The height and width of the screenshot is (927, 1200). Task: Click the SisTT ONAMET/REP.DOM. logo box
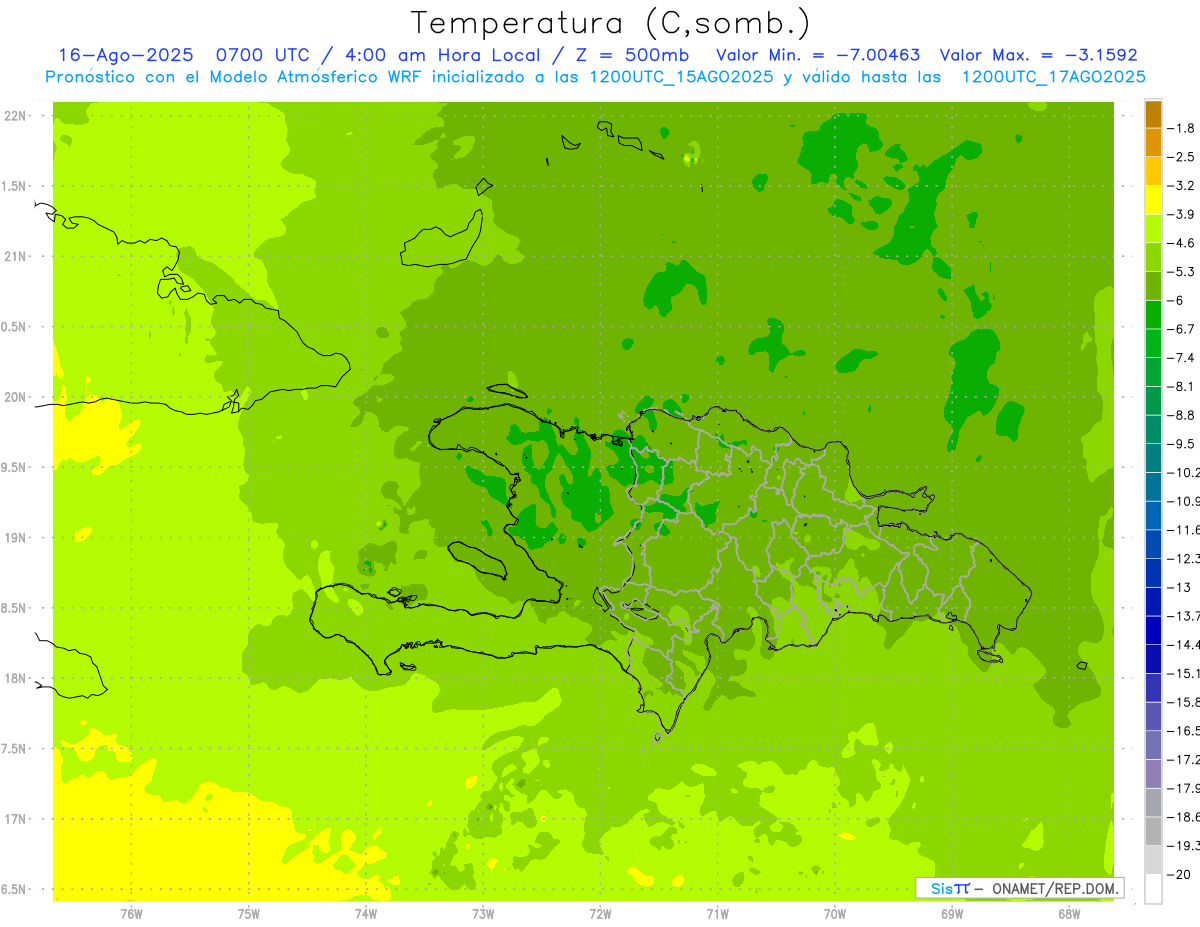1019,888
